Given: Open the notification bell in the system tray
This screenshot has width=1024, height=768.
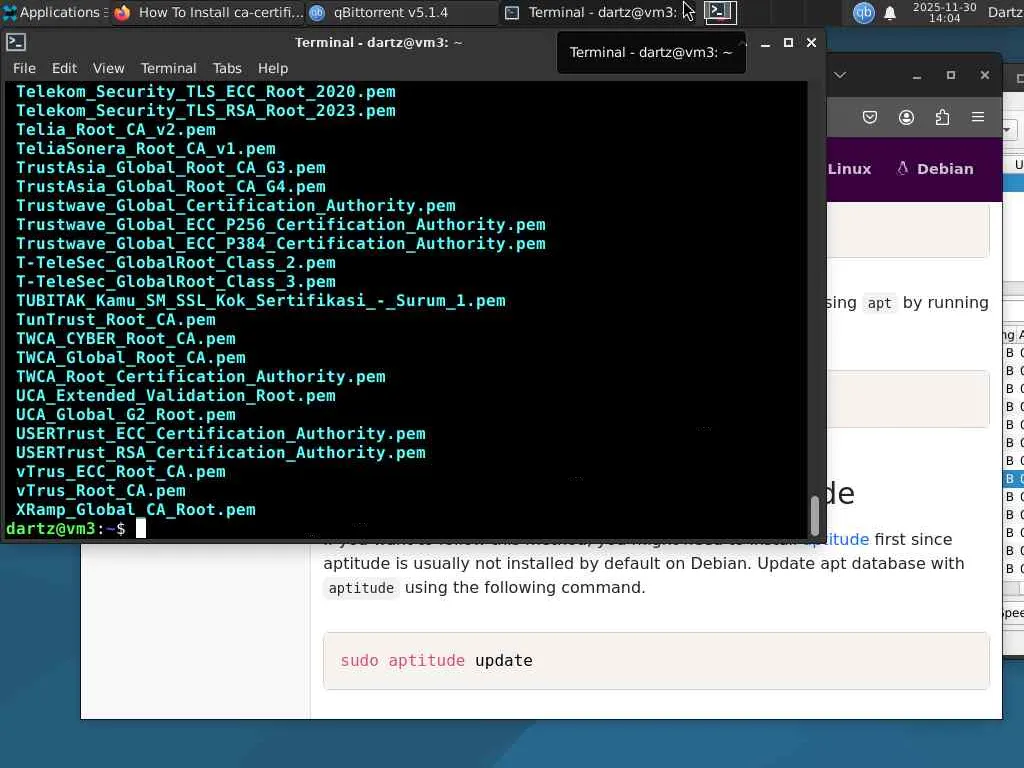Looking at the screenshot, I should (889, 13).
